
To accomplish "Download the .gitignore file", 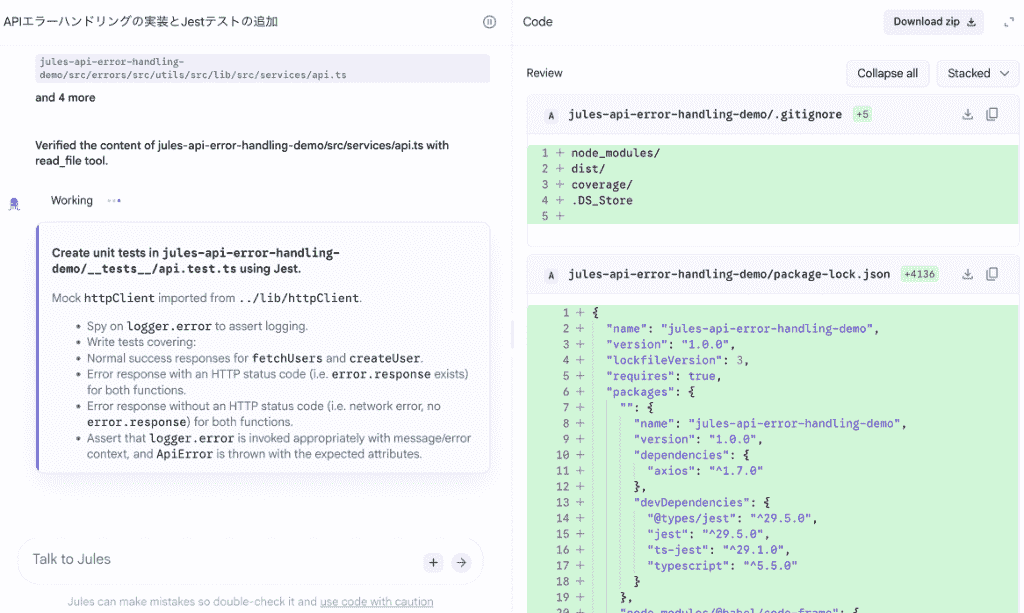I will [x=967, y=114].
